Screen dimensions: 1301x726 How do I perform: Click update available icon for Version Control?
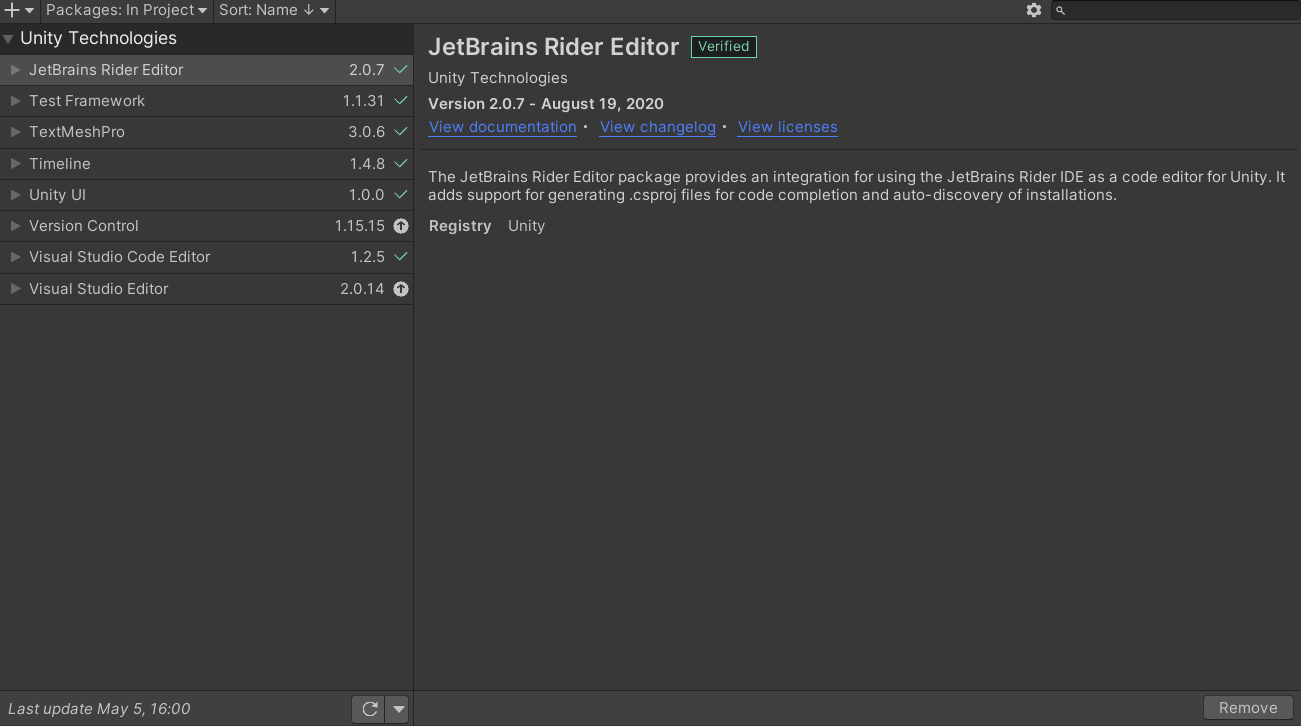(401, 226)
